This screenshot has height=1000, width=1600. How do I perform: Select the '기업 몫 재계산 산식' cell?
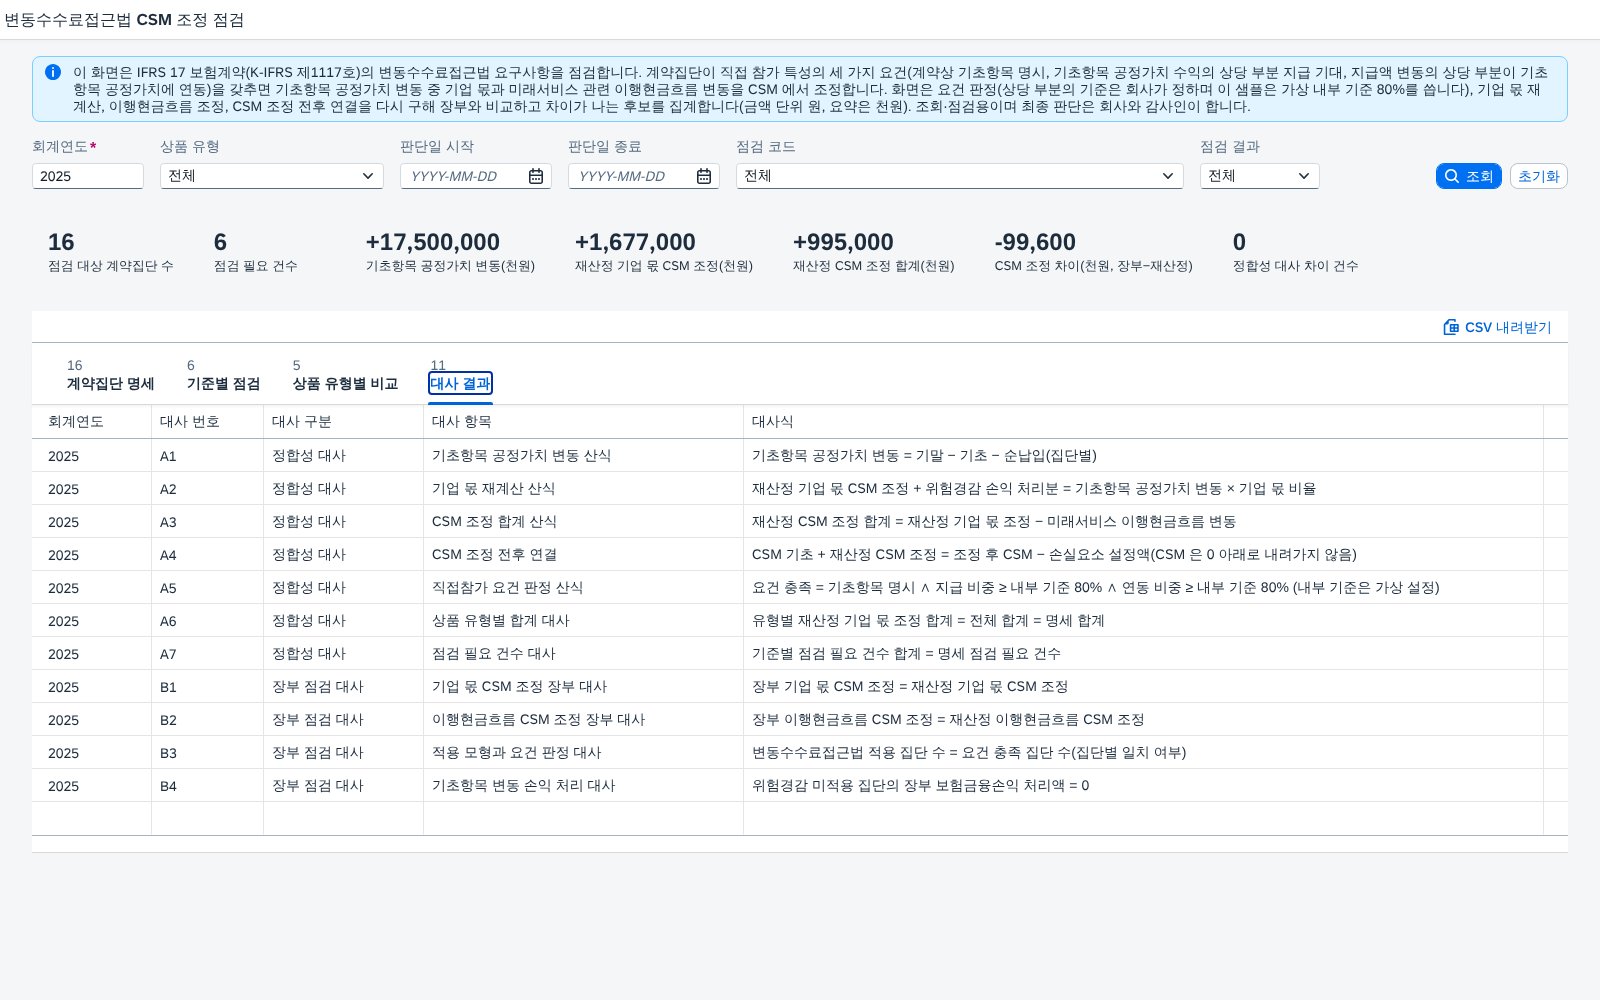[x=584, y=489]
